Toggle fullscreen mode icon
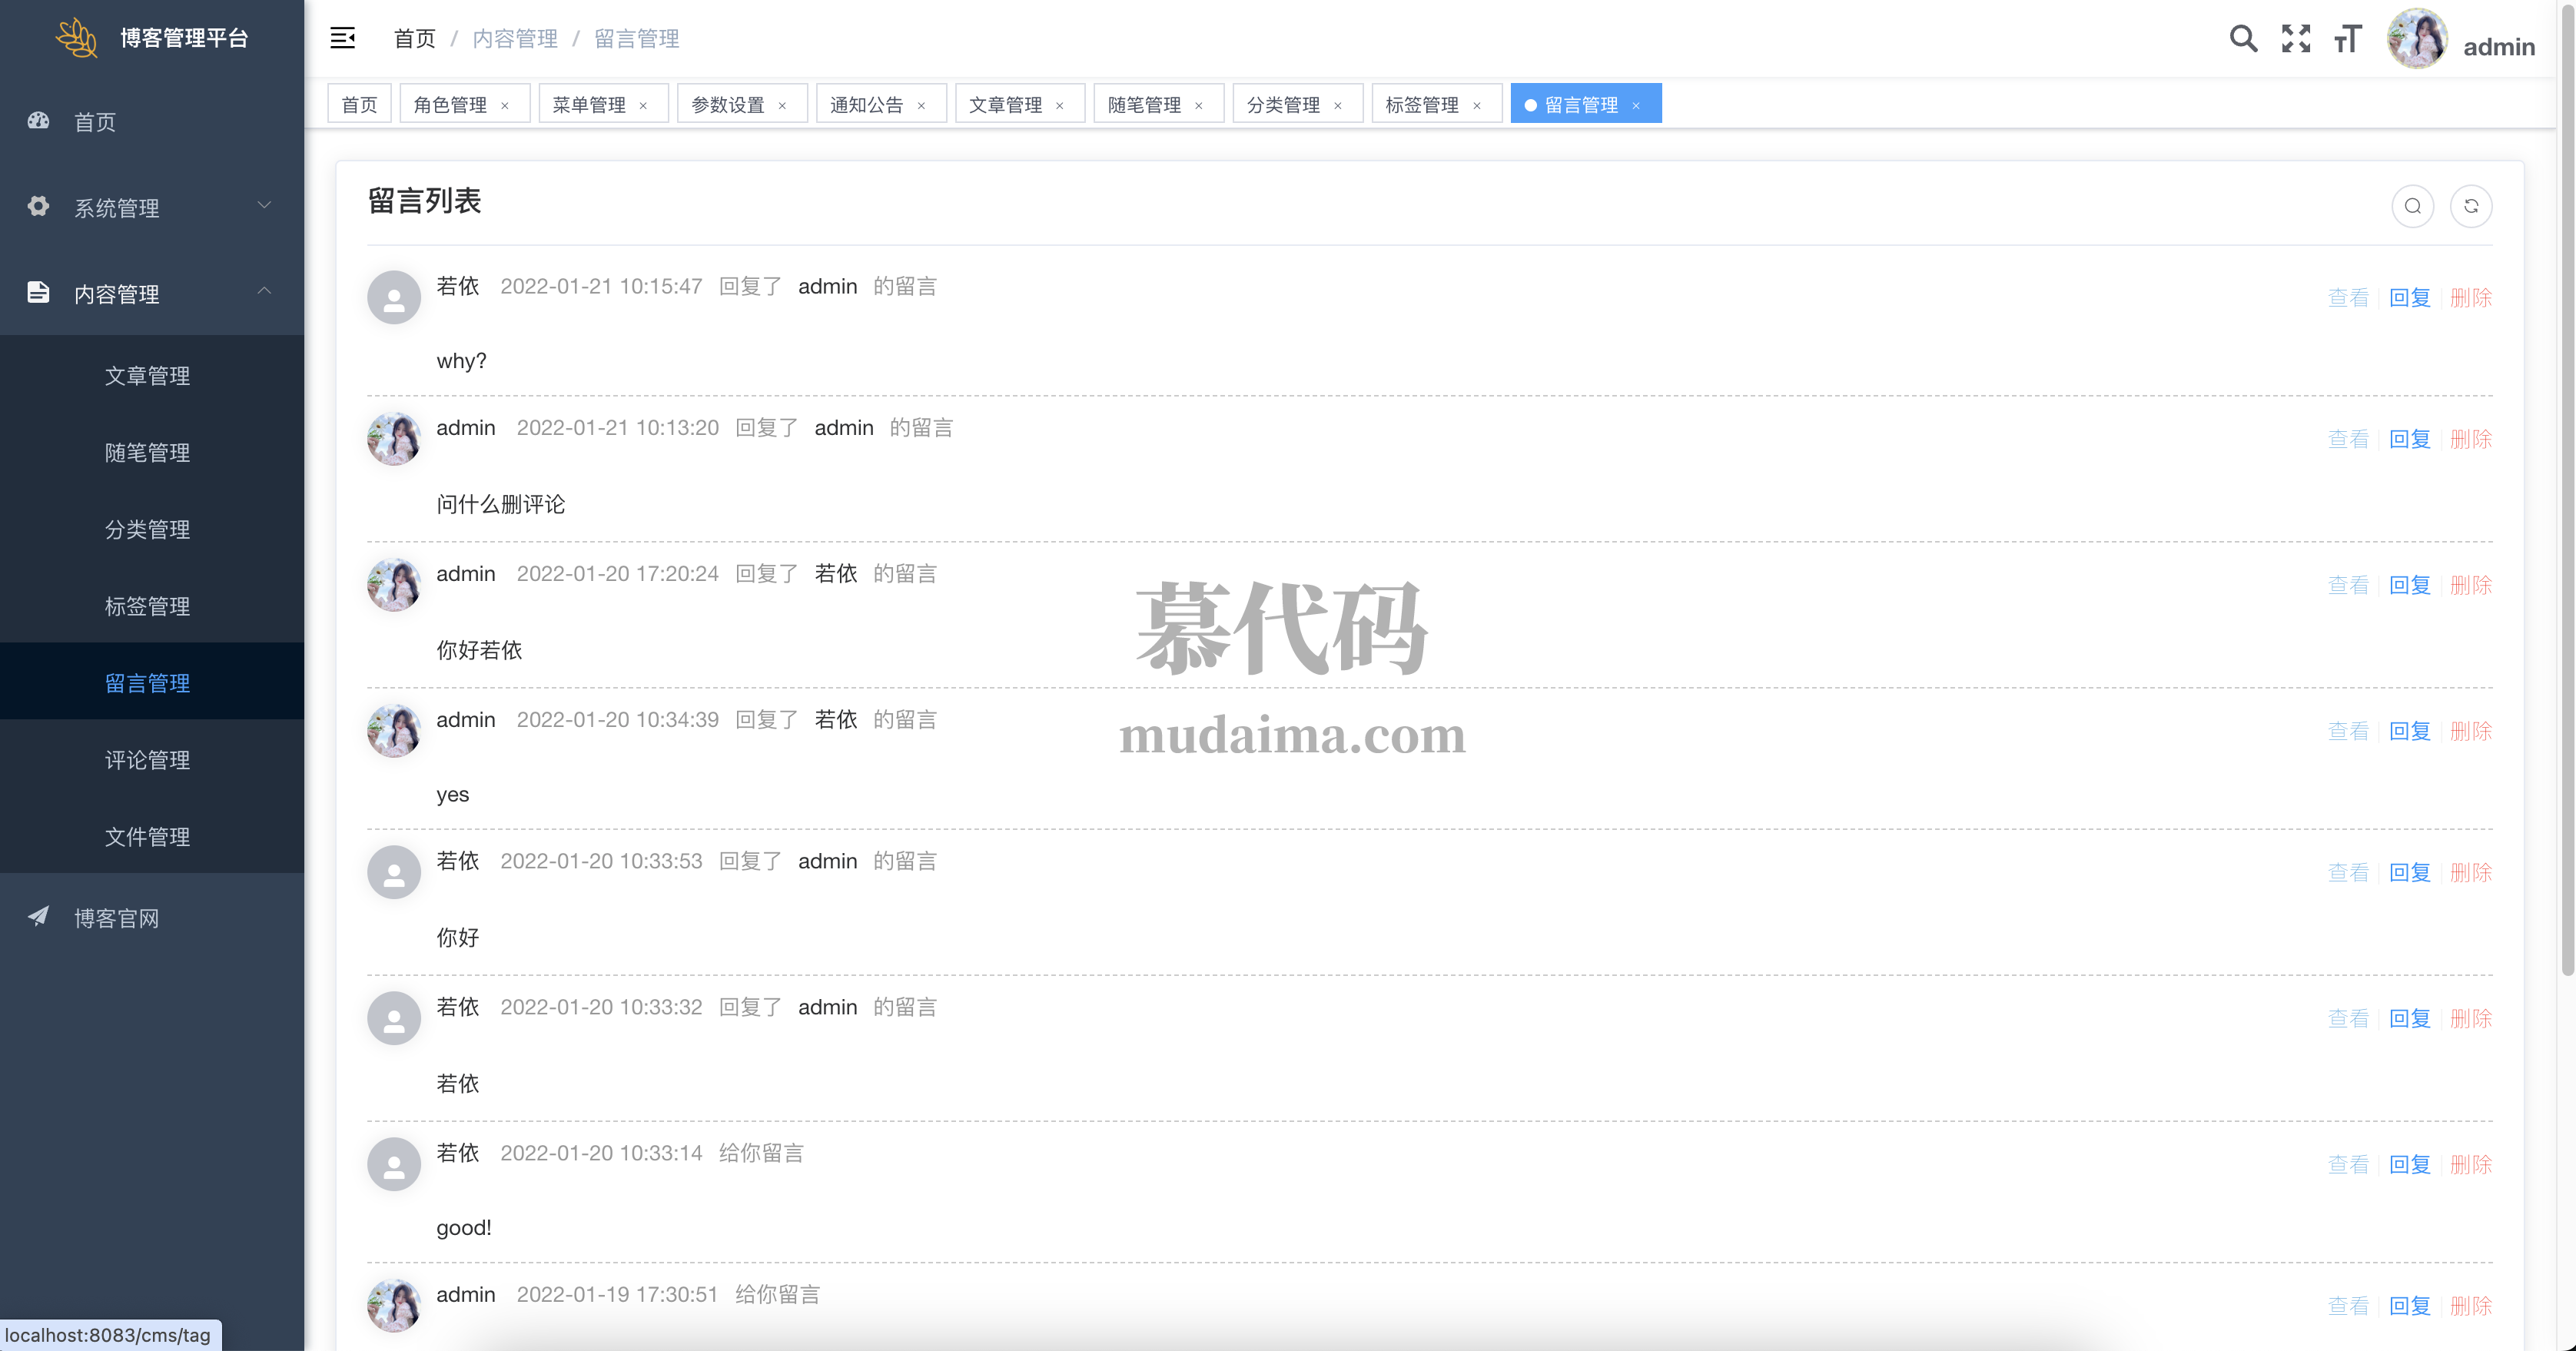 point(2296,39)
